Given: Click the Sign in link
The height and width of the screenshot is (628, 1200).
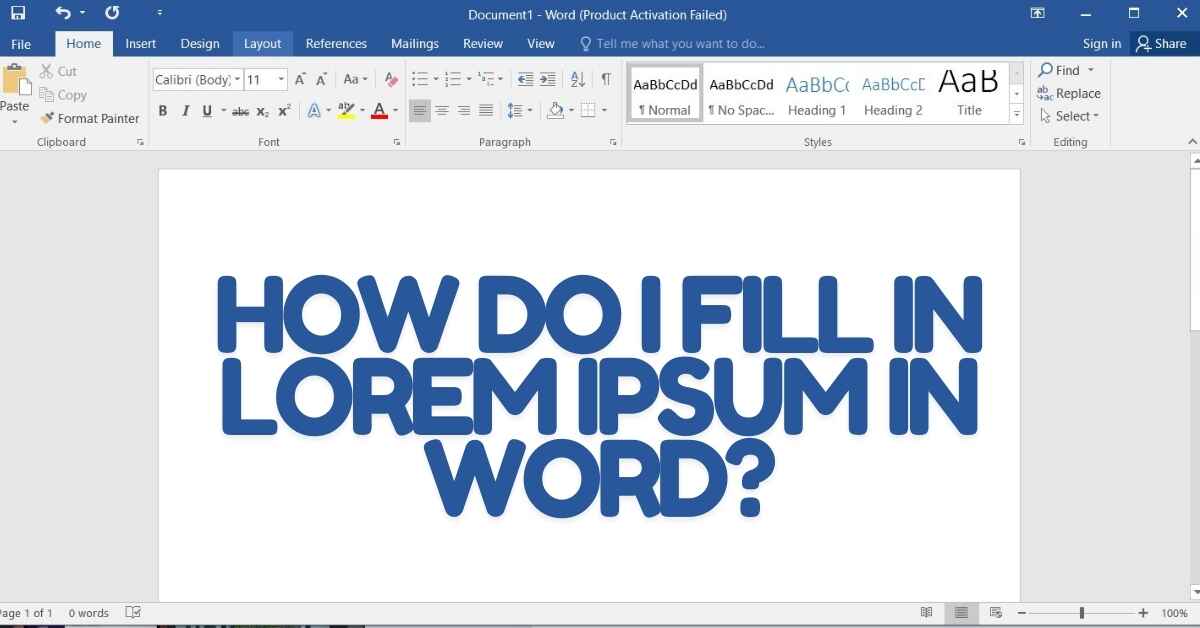Looking at the screenshot, I should [1101, 44].
